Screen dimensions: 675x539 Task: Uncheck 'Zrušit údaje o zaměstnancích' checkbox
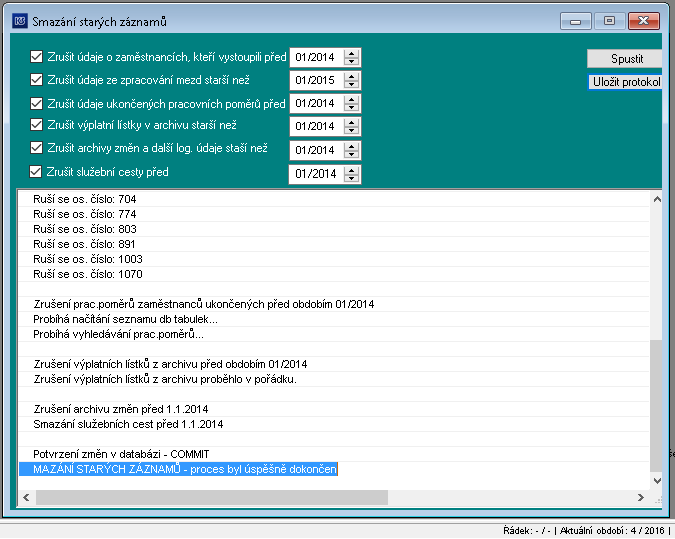37,57
